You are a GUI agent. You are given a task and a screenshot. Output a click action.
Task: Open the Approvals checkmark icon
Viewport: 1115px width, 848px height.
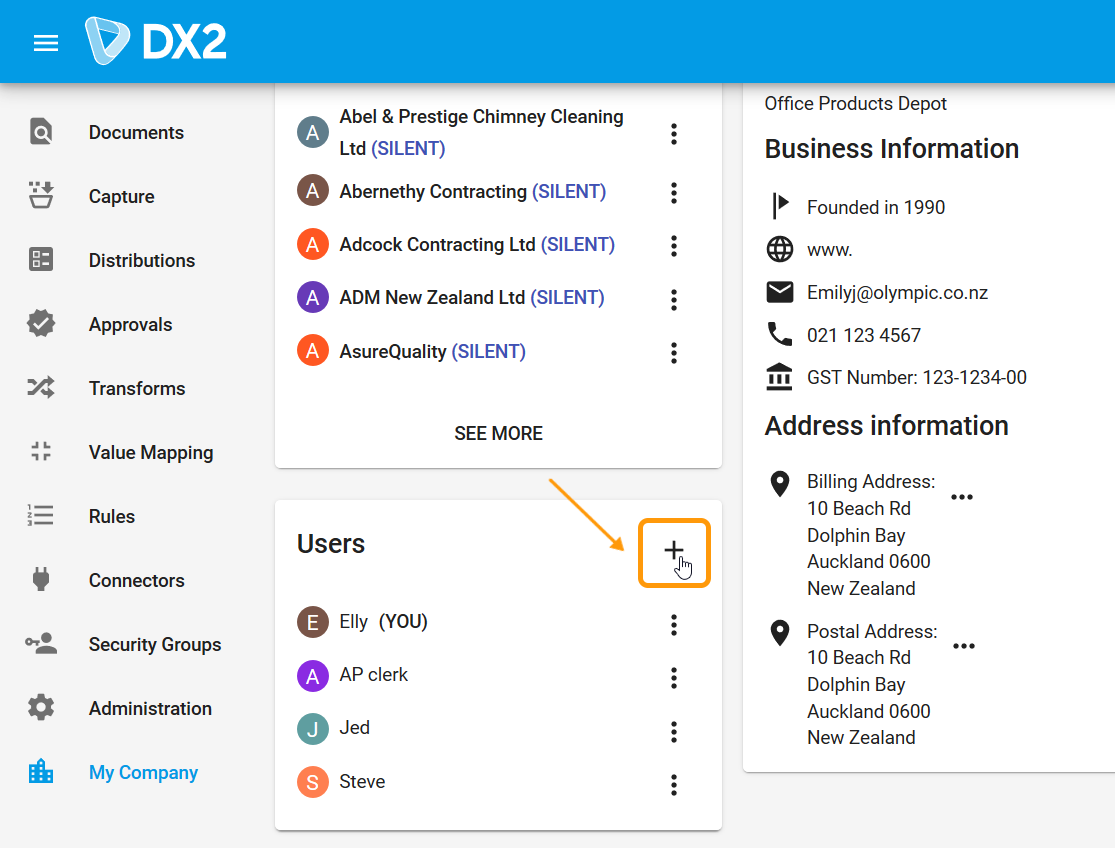click(x=40, y=323)
